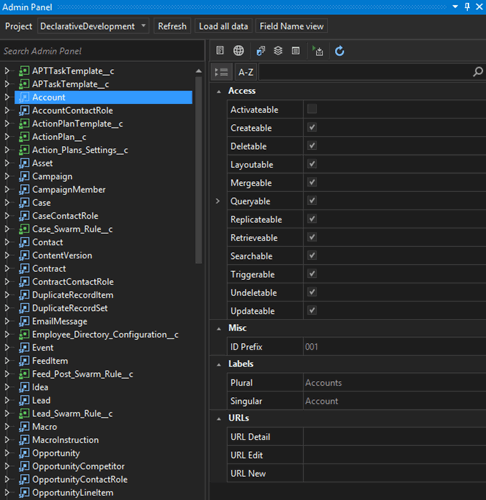
Task: Toggle the Triggerable checkbox
Action: coord(312,274)
